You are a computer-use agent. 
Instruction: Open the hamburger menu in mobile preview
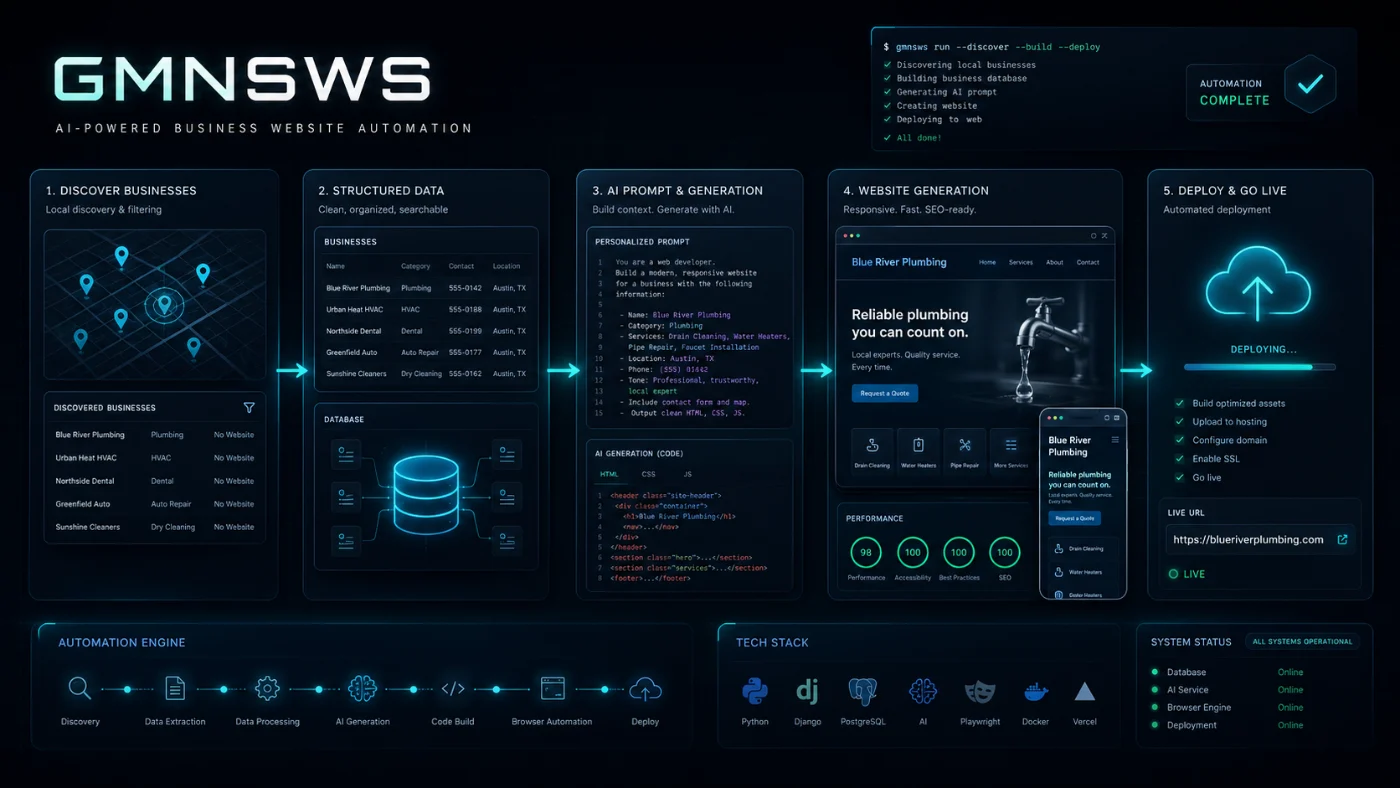pyautogui.click(x=1115, y=440)
